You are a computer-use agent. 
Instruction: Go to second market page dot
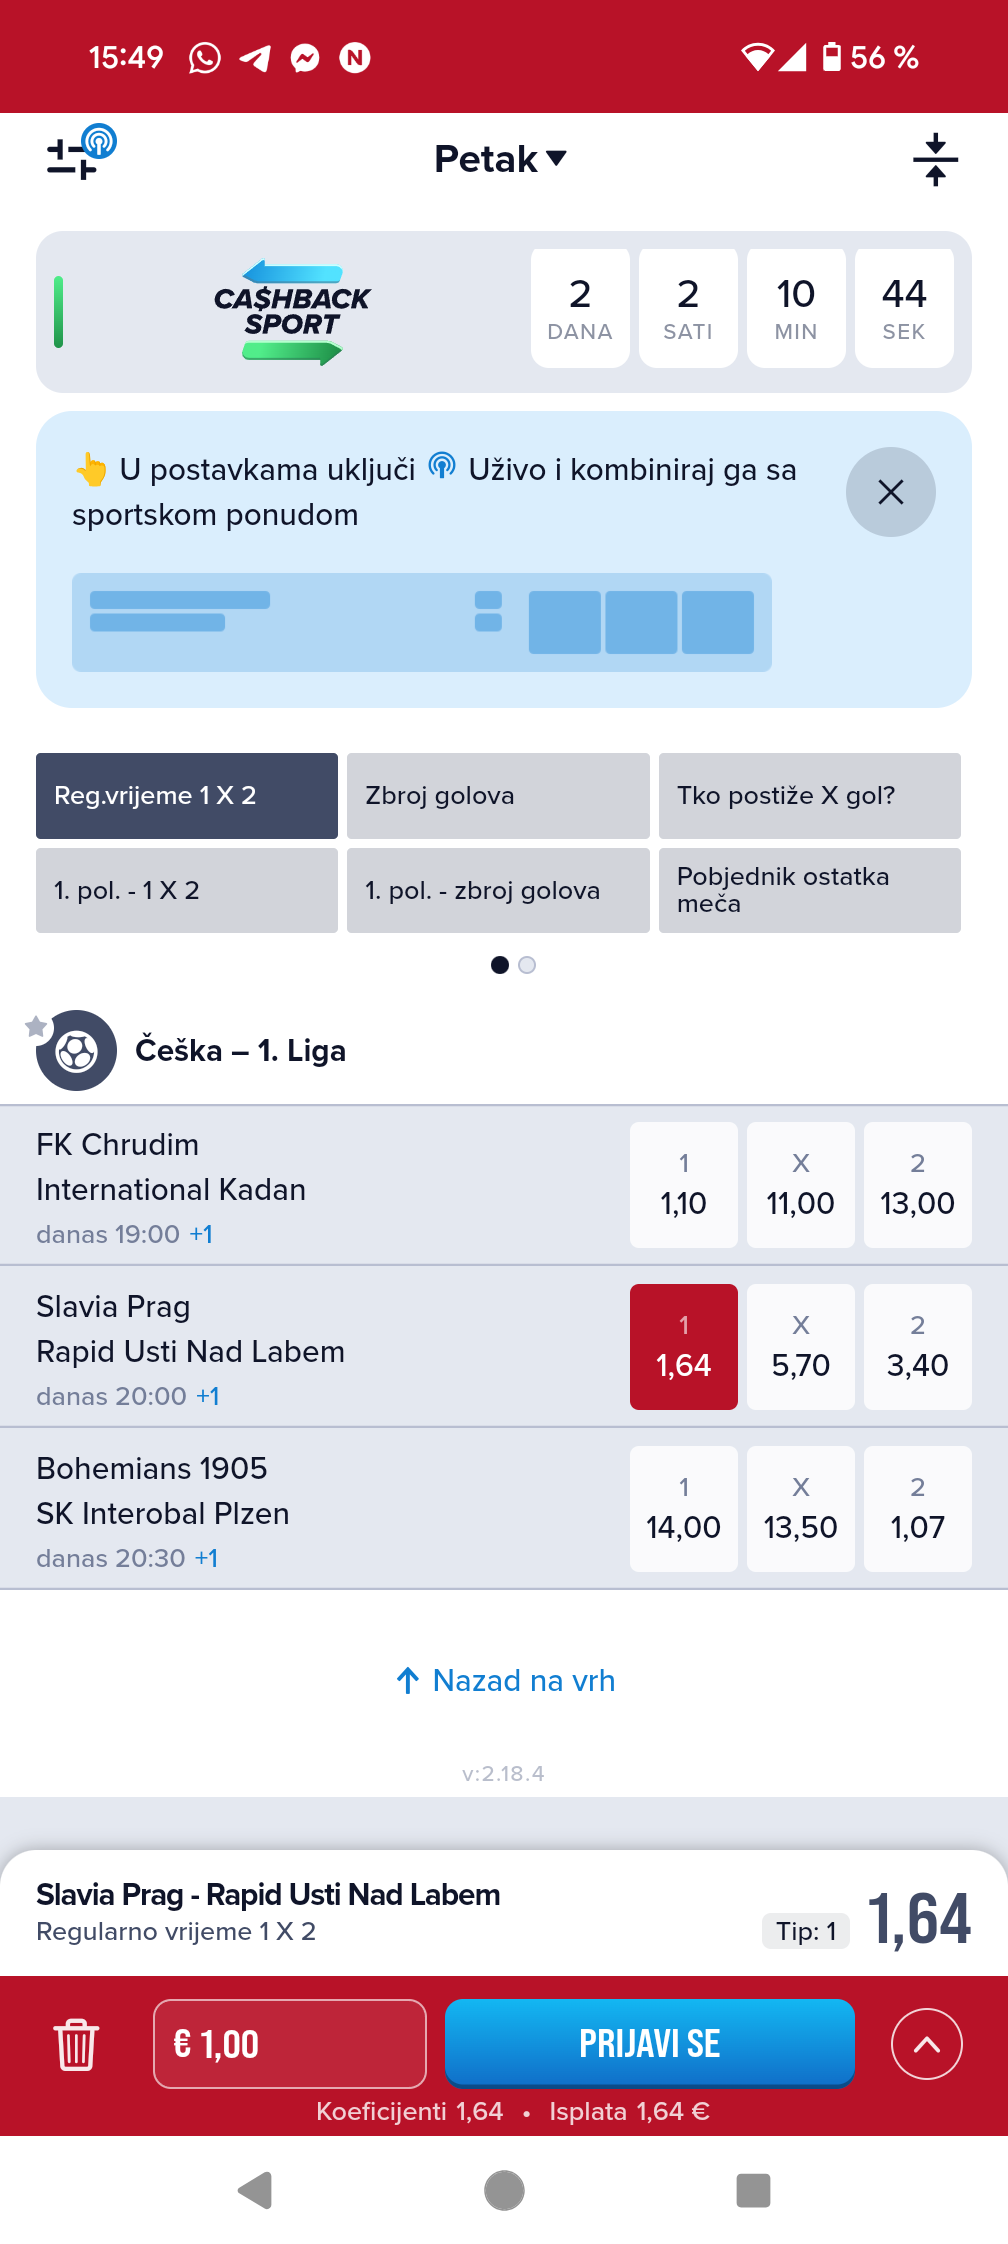[527, 965]
